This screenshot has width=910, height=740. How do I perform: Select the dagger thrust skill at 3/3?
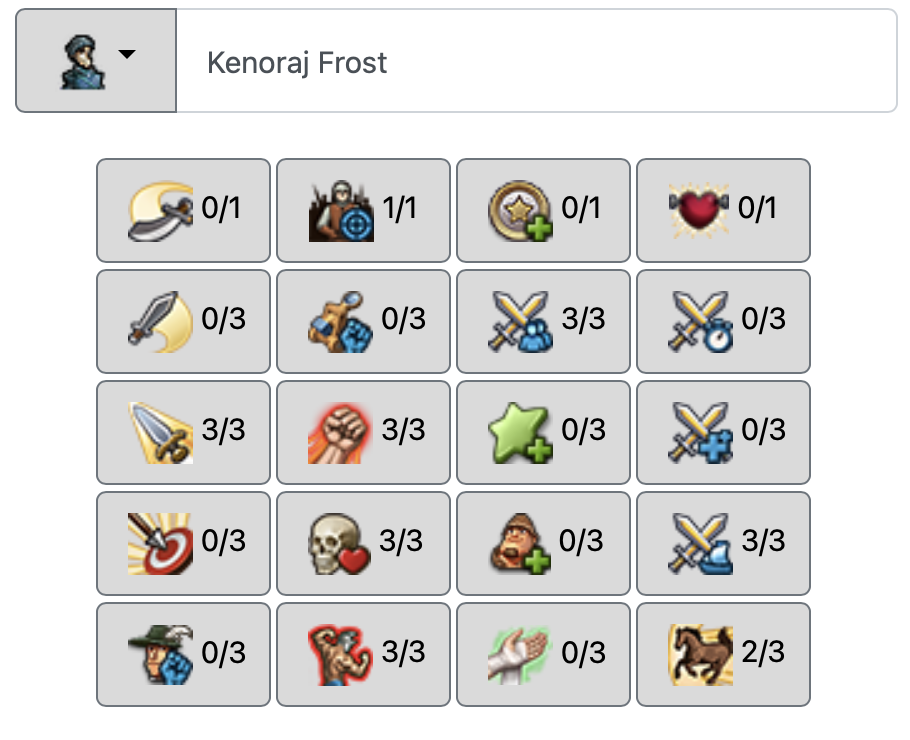pos(183,432)
